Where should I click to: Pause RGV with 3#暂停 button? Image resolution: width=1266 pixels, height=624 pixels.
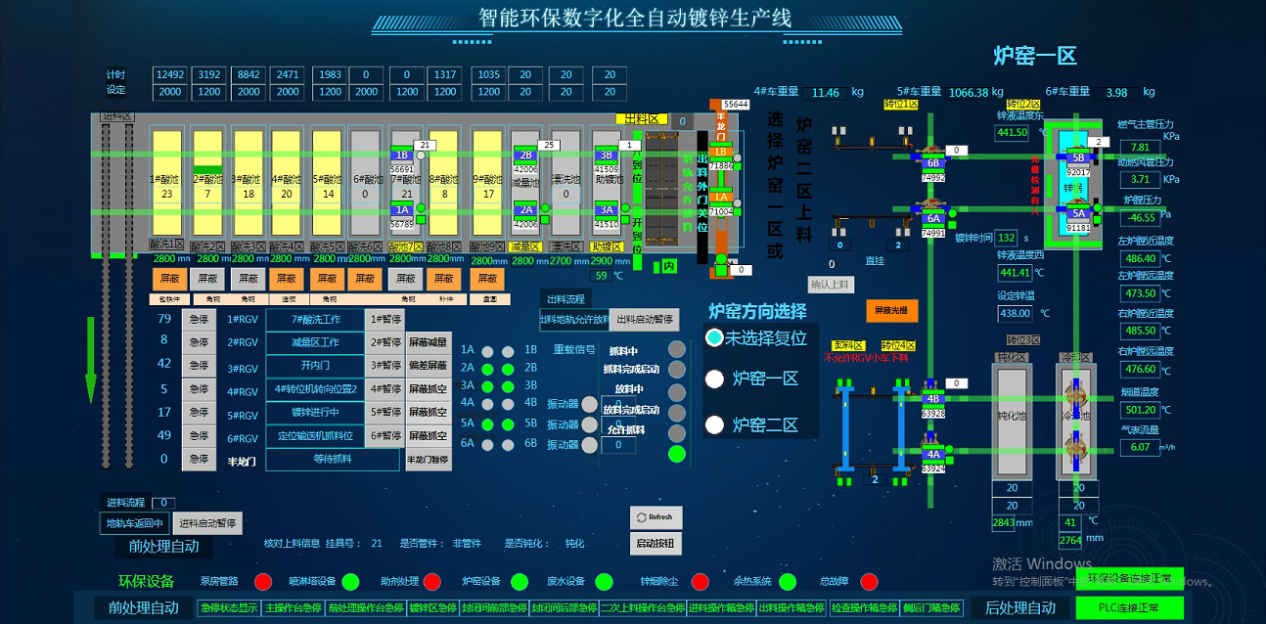pos(386,366)
